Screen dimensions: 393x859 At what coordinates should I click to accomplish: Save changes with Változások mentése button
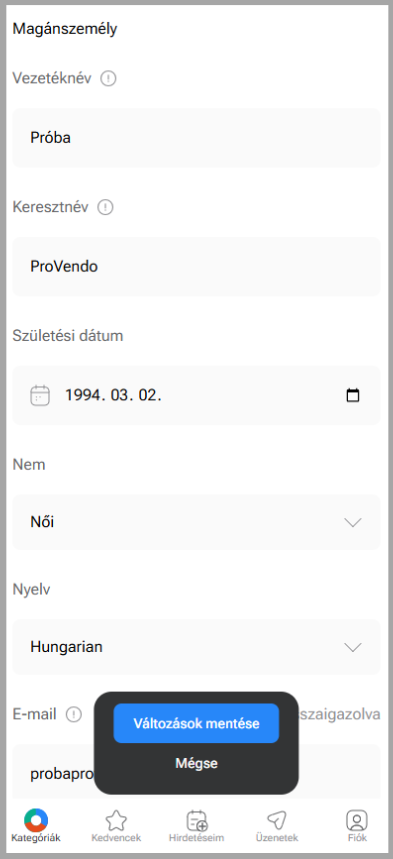click(x=196, y=723)
